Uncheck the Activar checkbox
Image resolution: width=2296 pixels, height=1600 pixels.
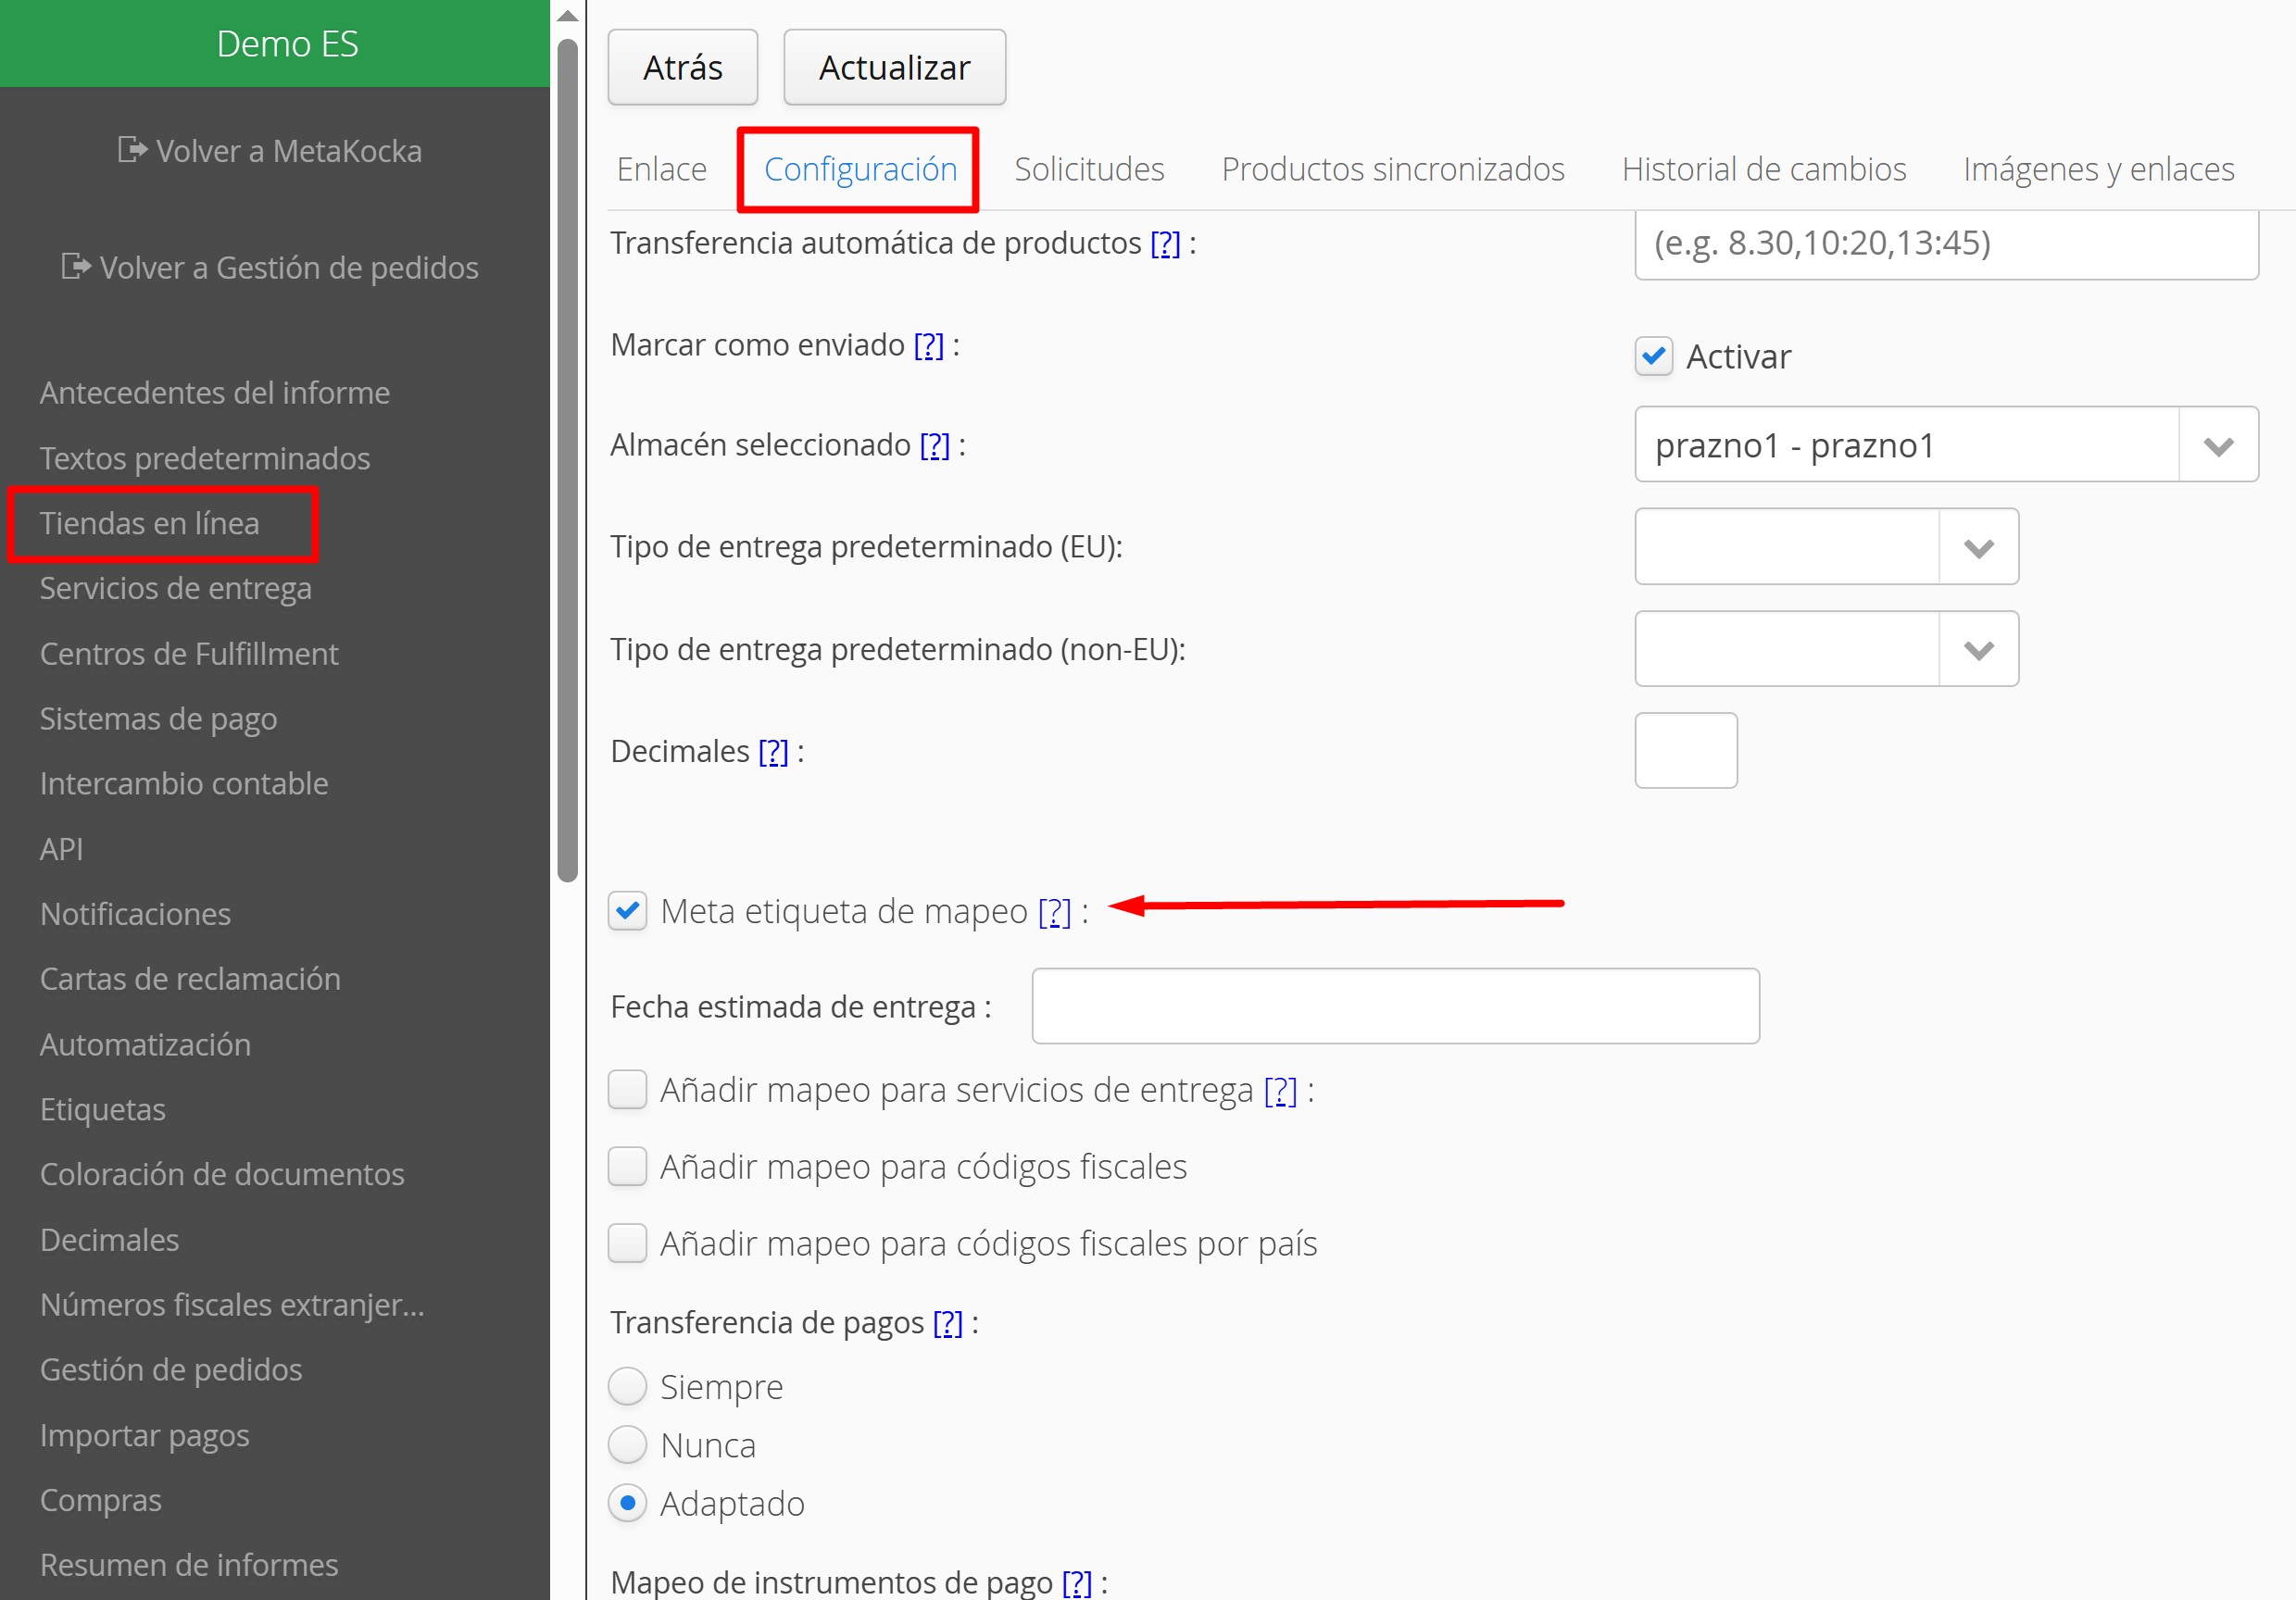pos(1654,356)
